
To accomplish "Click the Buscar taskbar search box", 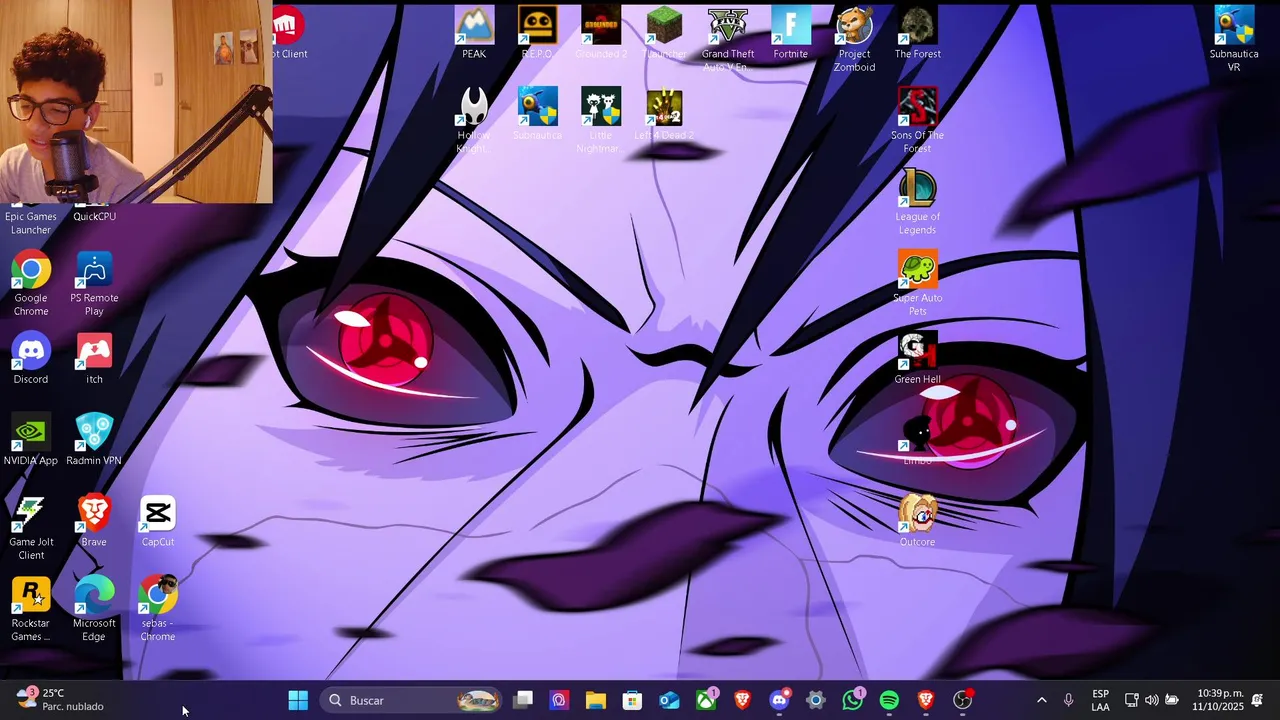I will [413, 700].
